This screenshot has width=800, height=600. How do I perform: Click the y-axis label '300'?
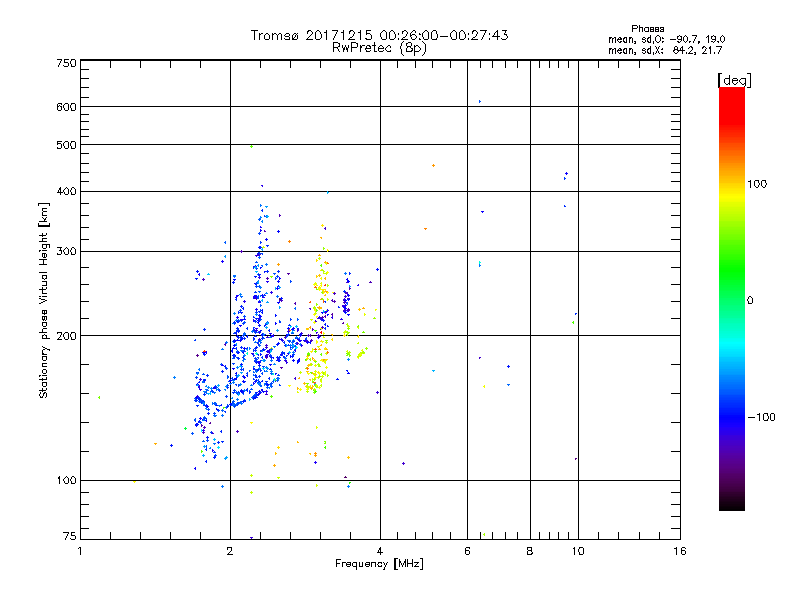coord(67,252)
